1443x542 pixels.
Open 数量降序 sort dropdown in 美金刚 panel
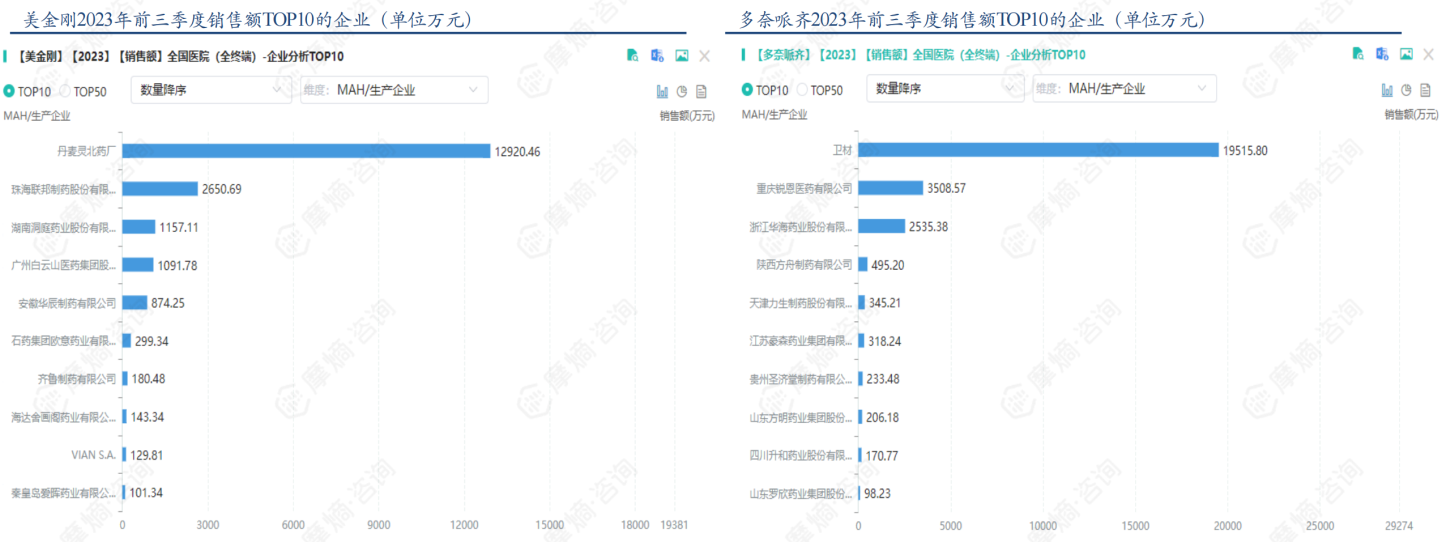pyautogui.click(x=210, y=90)
